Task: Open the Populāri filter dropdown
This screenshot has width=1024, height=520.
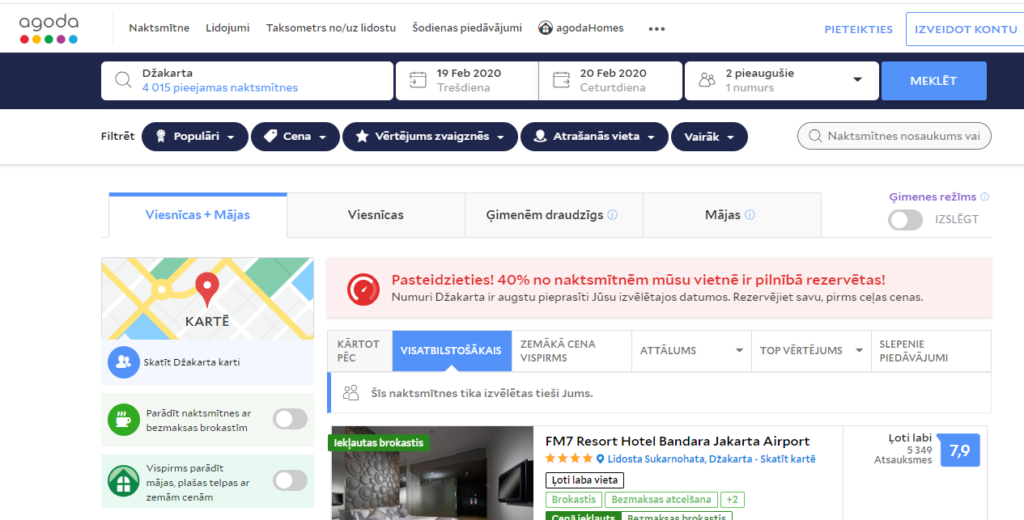Action: coord(195,137)
